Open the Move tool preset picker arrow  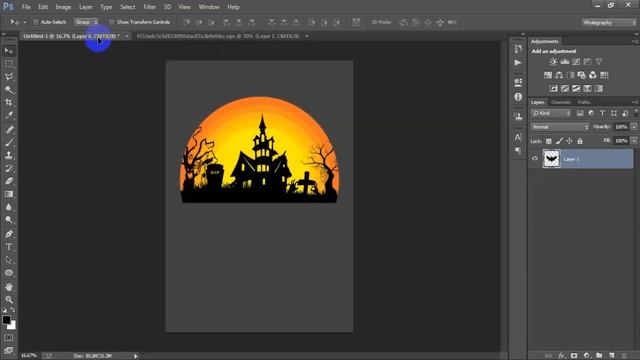(x=24, y=22)
